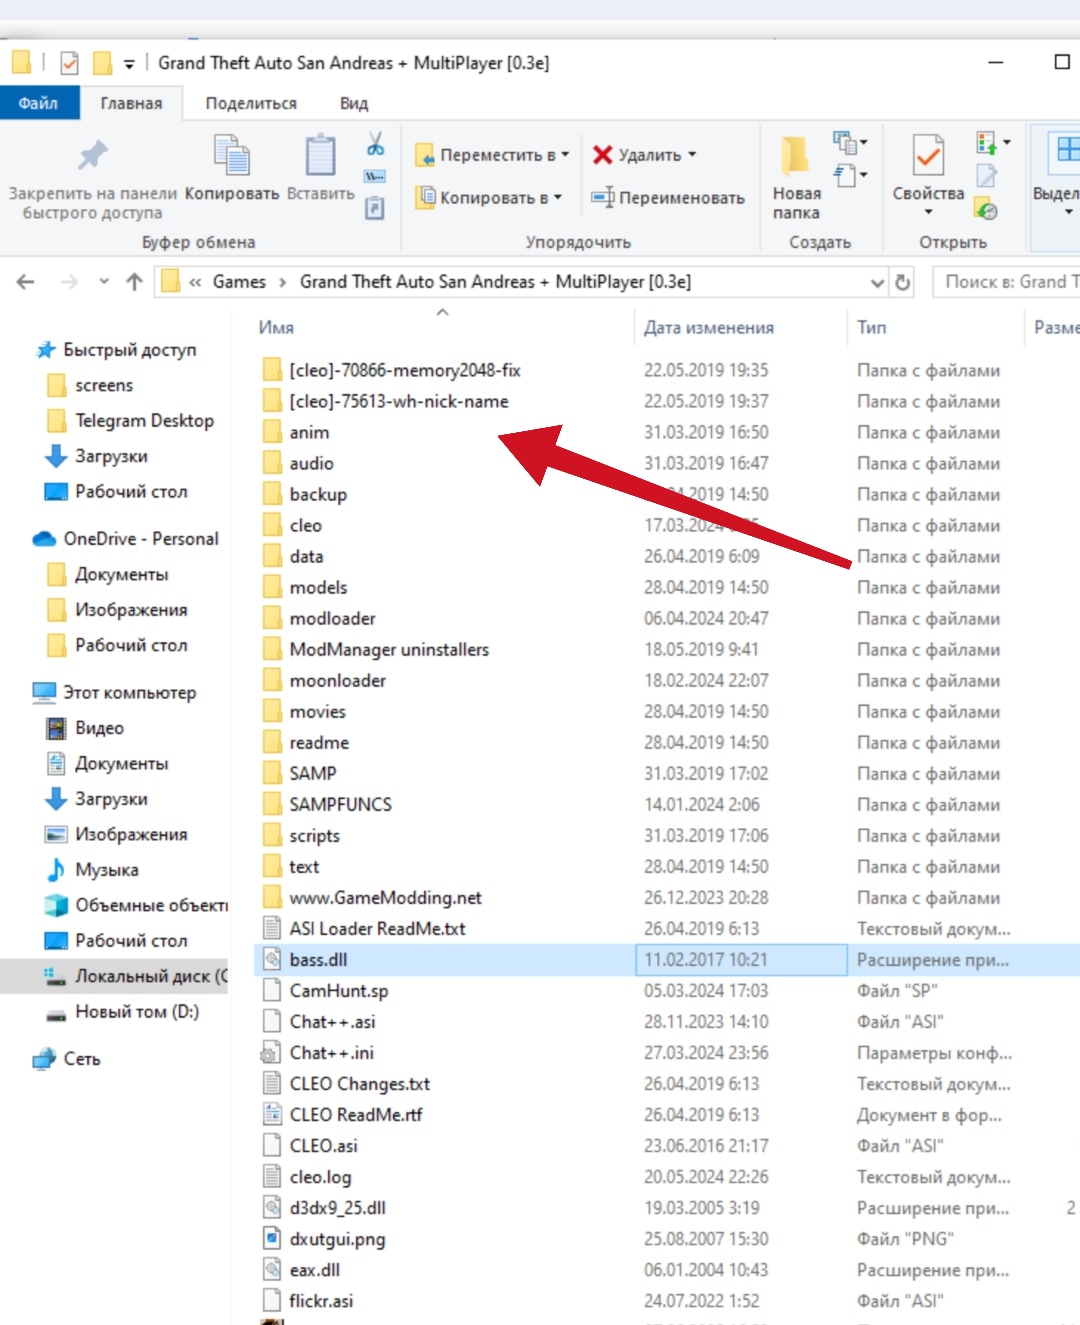Expand the Delete options dropdown arrow
1080x1325 pixels.
tap(692, 155)
